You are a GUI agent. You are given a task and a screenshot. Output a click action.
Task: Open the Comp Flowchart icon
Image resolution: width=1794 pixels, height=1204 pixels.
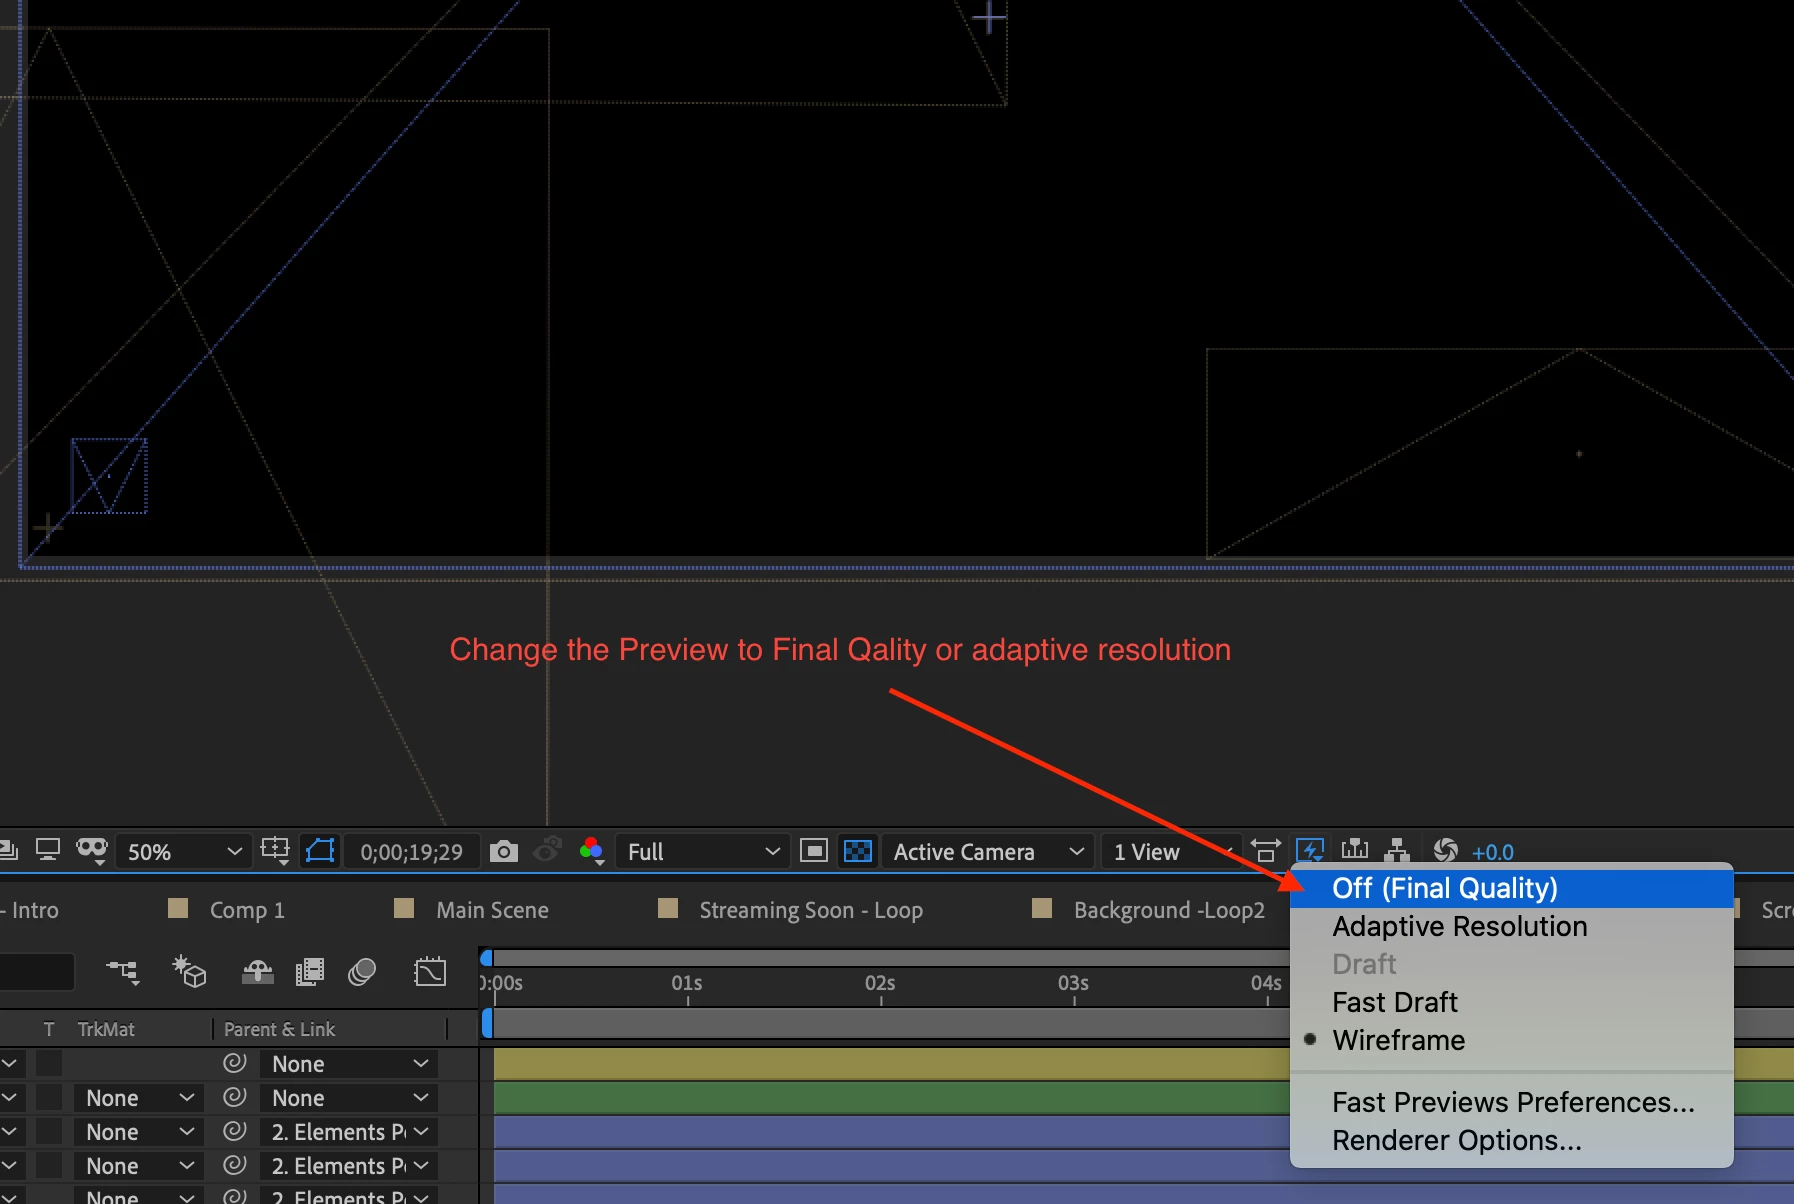[x=1397, y=851]
